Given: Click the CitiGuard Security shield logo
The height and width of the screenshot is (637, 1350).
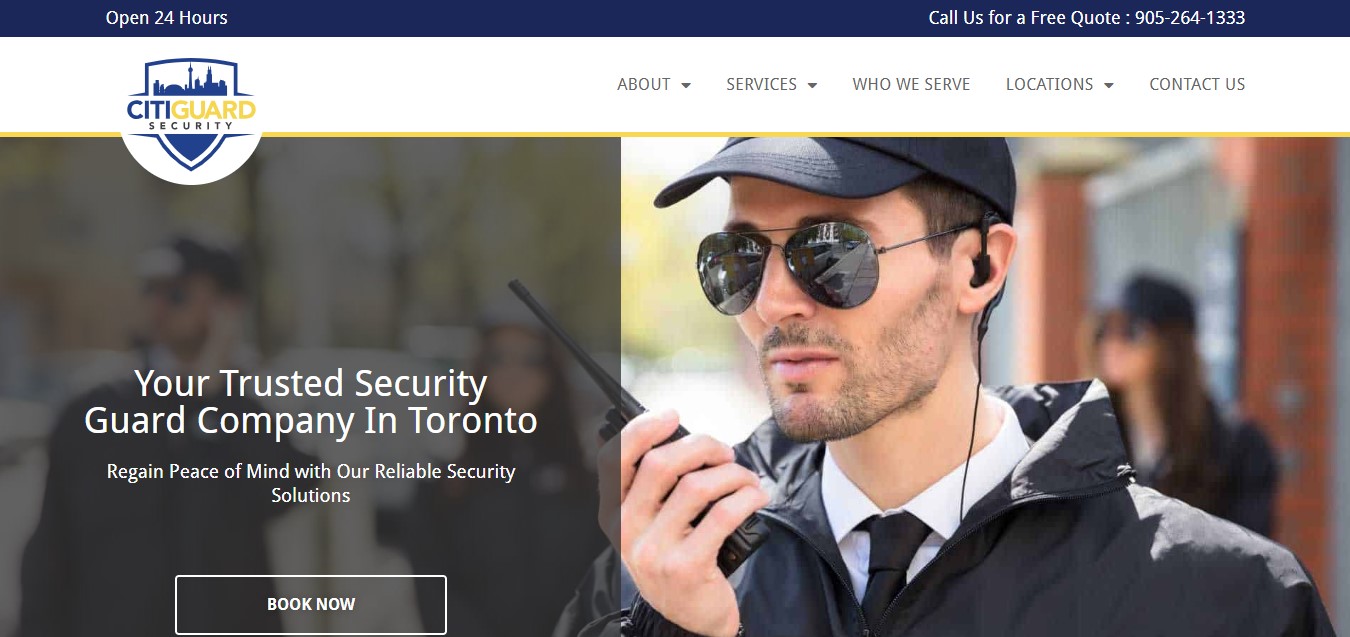Looking at the screenshot, I should coord(191,115).
